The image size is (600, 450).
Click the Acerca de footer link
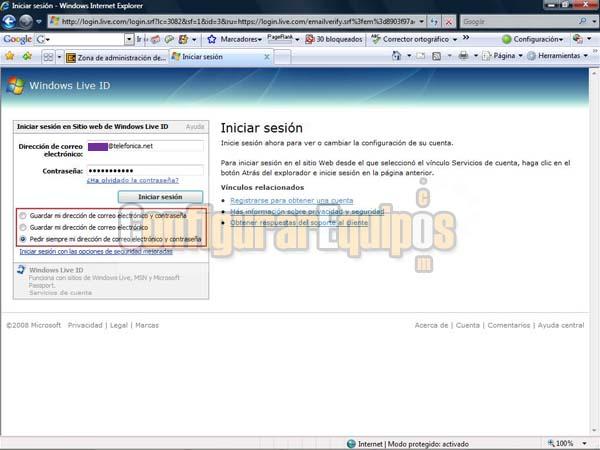pyautogui.click(x=431, y=325)
